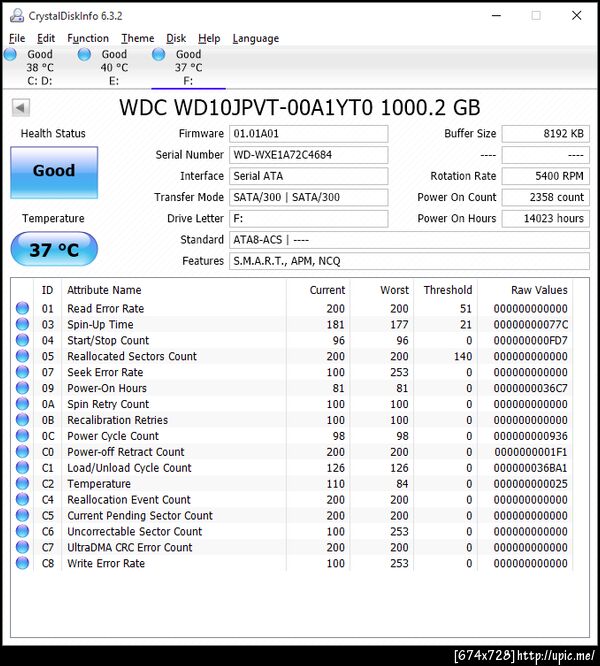Minimize the CrystalDiskInfo window
600x666 pixels.
(x=496, y=16)
